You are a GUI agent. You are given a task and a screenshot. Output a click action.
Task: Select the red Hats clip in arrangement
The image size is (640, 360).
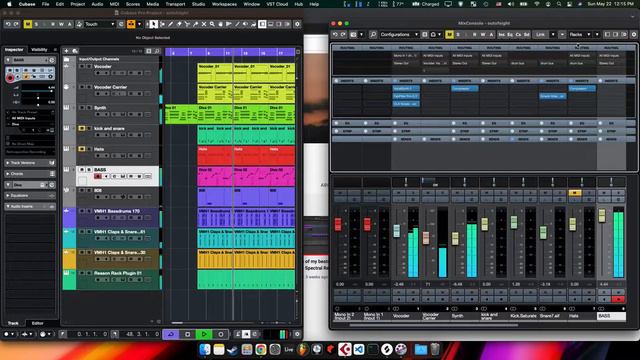click(246, 156)
